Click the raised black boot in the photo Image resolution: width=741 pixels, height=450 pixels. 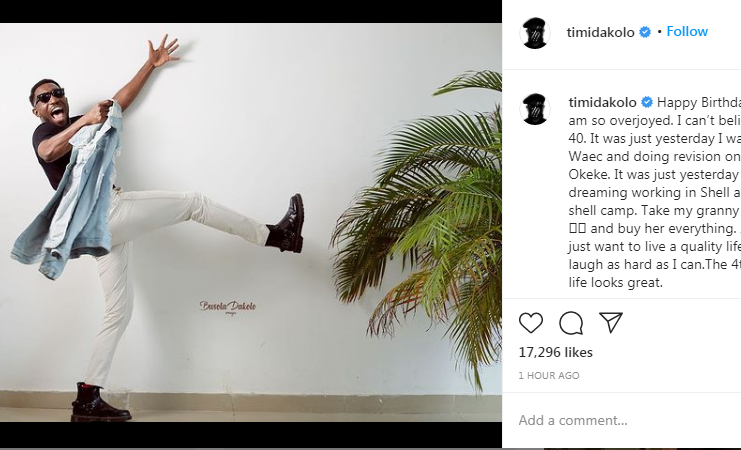coord(287,224)
